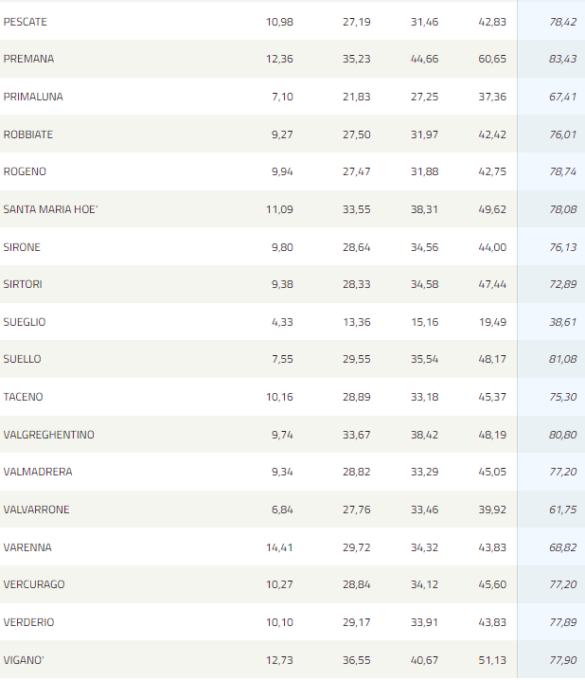This screenshot has width=585, height=680.
Task: Select VALVARRONE's first value 6,84
Action: (x=282, y=509)
